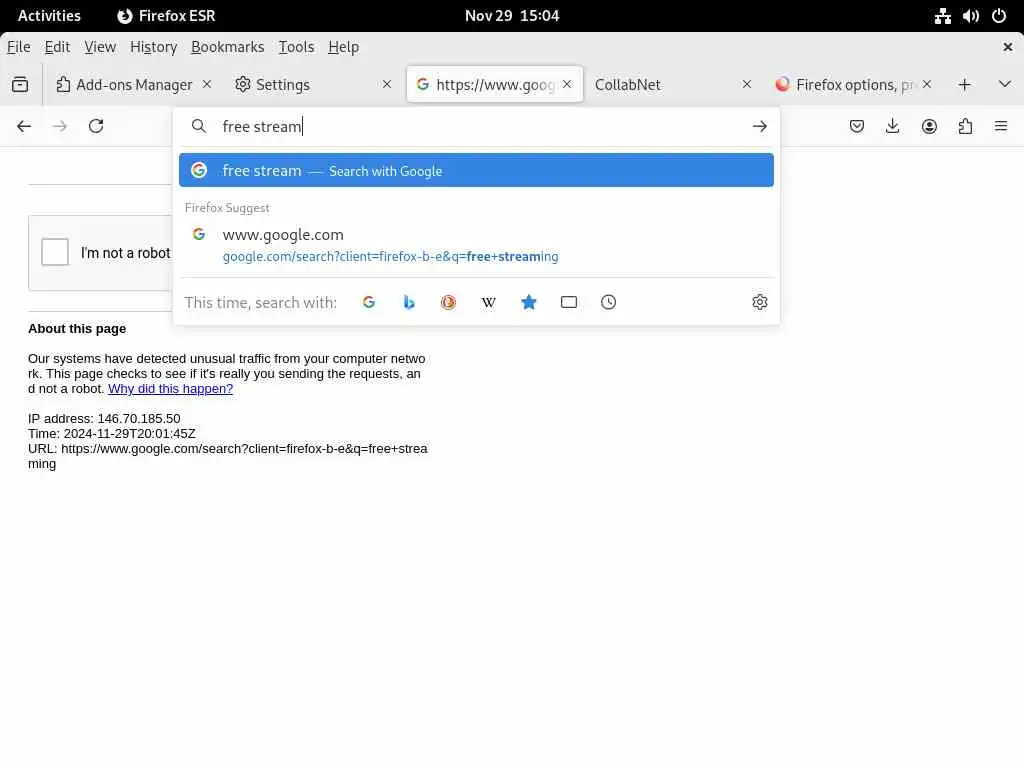Go back using the back arrow
Image resolution: width=1024 pixels, height=768 pixels.
click(24, 126)
